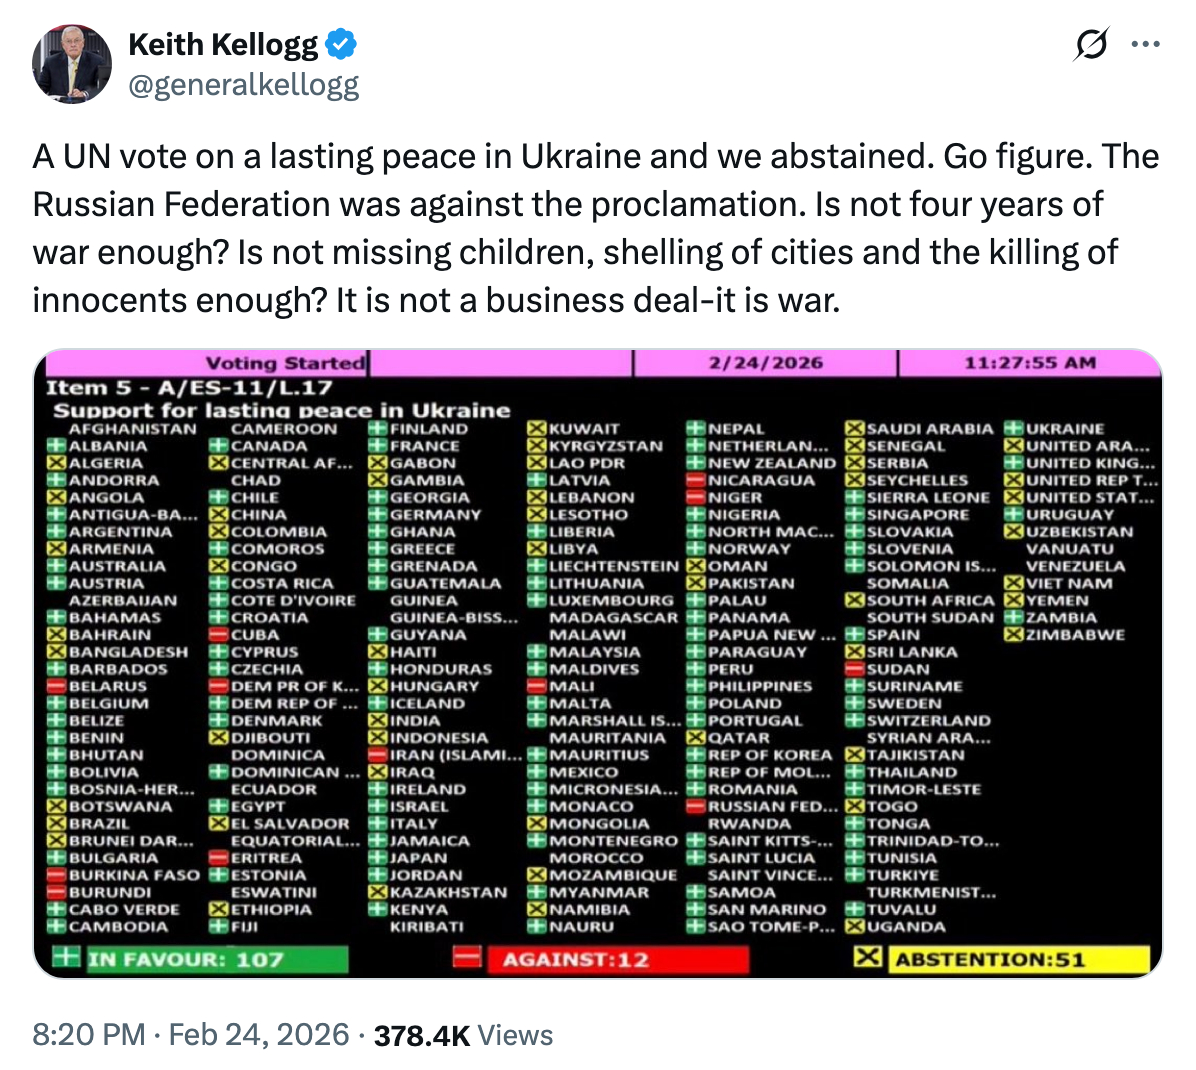1196x1070 pixels.
Task: Click the 8:20 PM Feb 24, 2026 timestamp
Action: (x=191, y=1034)
